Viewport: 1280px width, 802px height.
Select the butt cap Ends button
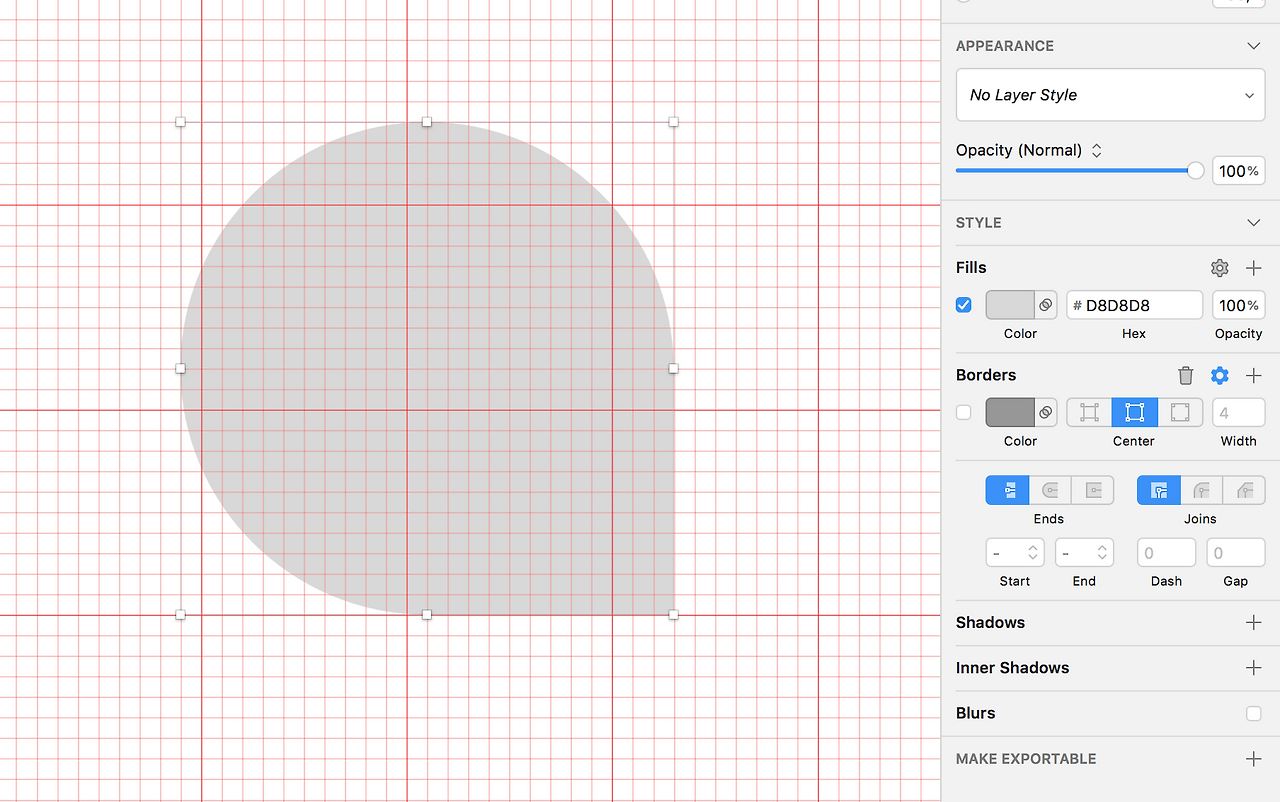(1007, 490)
